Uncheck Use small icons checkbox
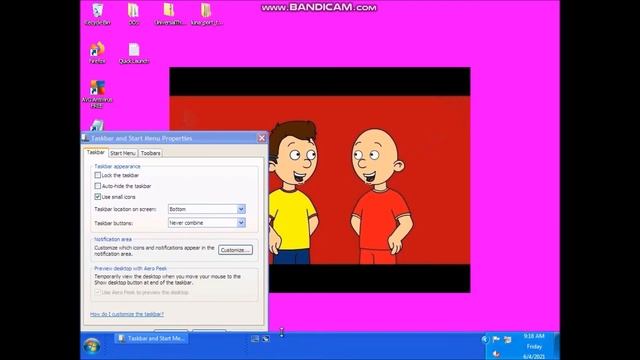 coord(98,197)
